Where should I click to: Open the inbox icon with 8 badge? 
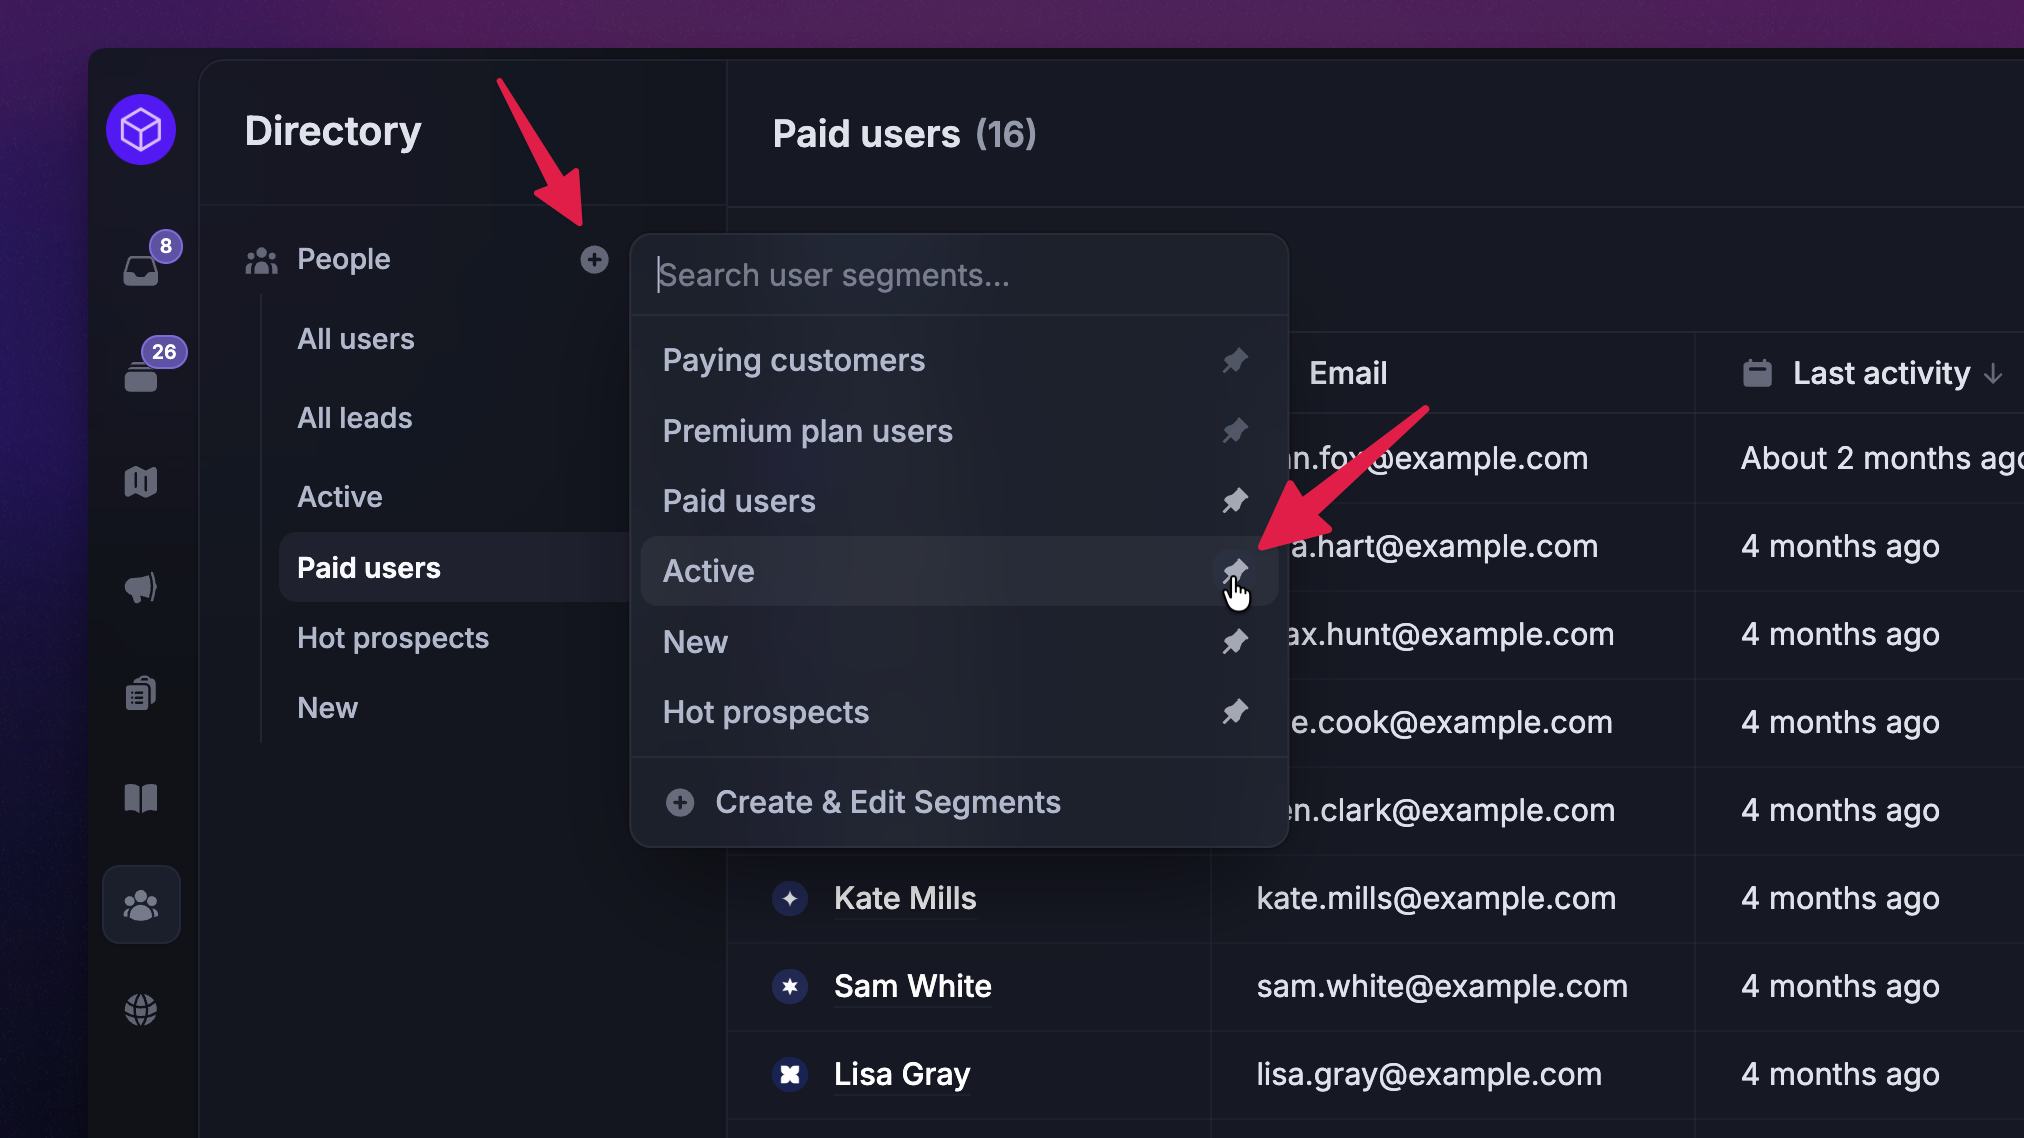141,270
